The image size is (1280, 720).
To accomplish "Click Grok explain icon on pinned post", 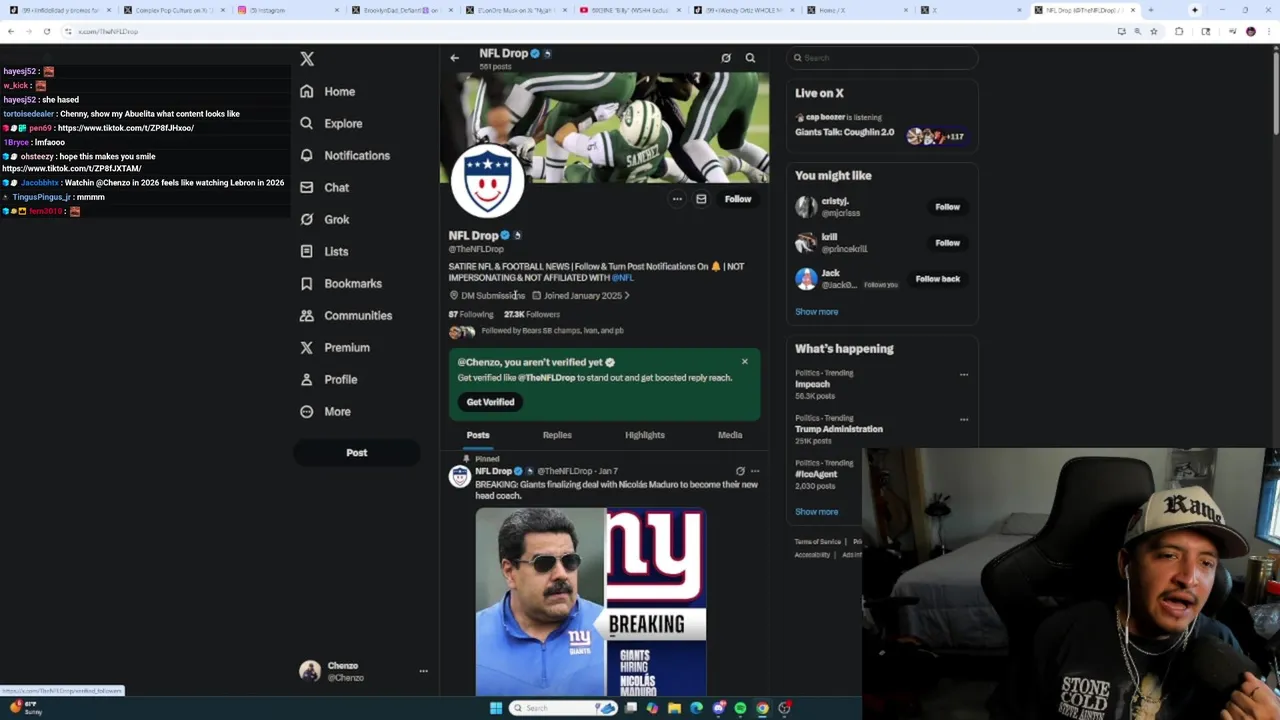I will (x=740, y=471).
